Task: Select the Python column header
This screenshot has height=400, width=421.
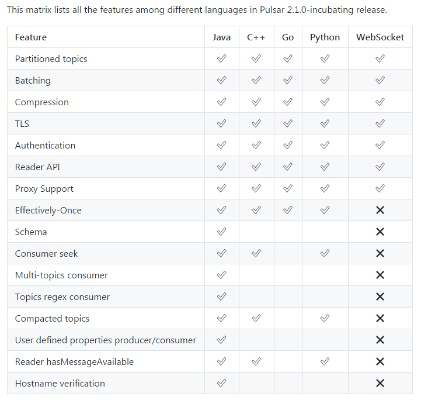Action: tap(325, 37)
